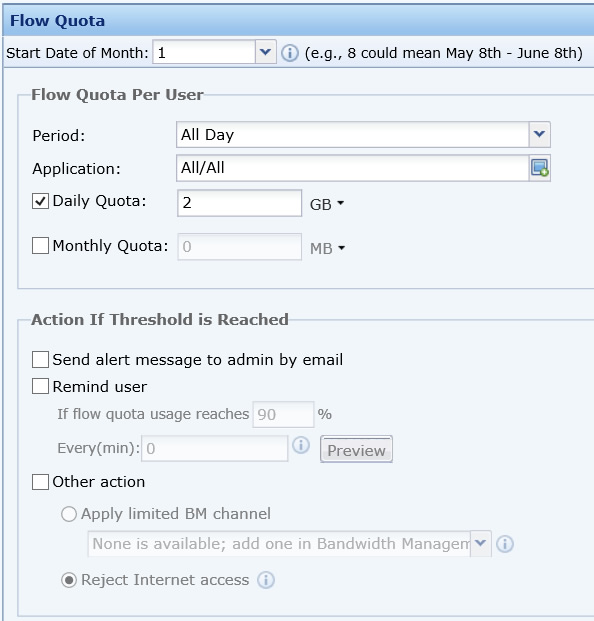Viewport: 594px width, 621px height.
Task: Click the Daily Quota value input field
Action: [x=240, y=203]
